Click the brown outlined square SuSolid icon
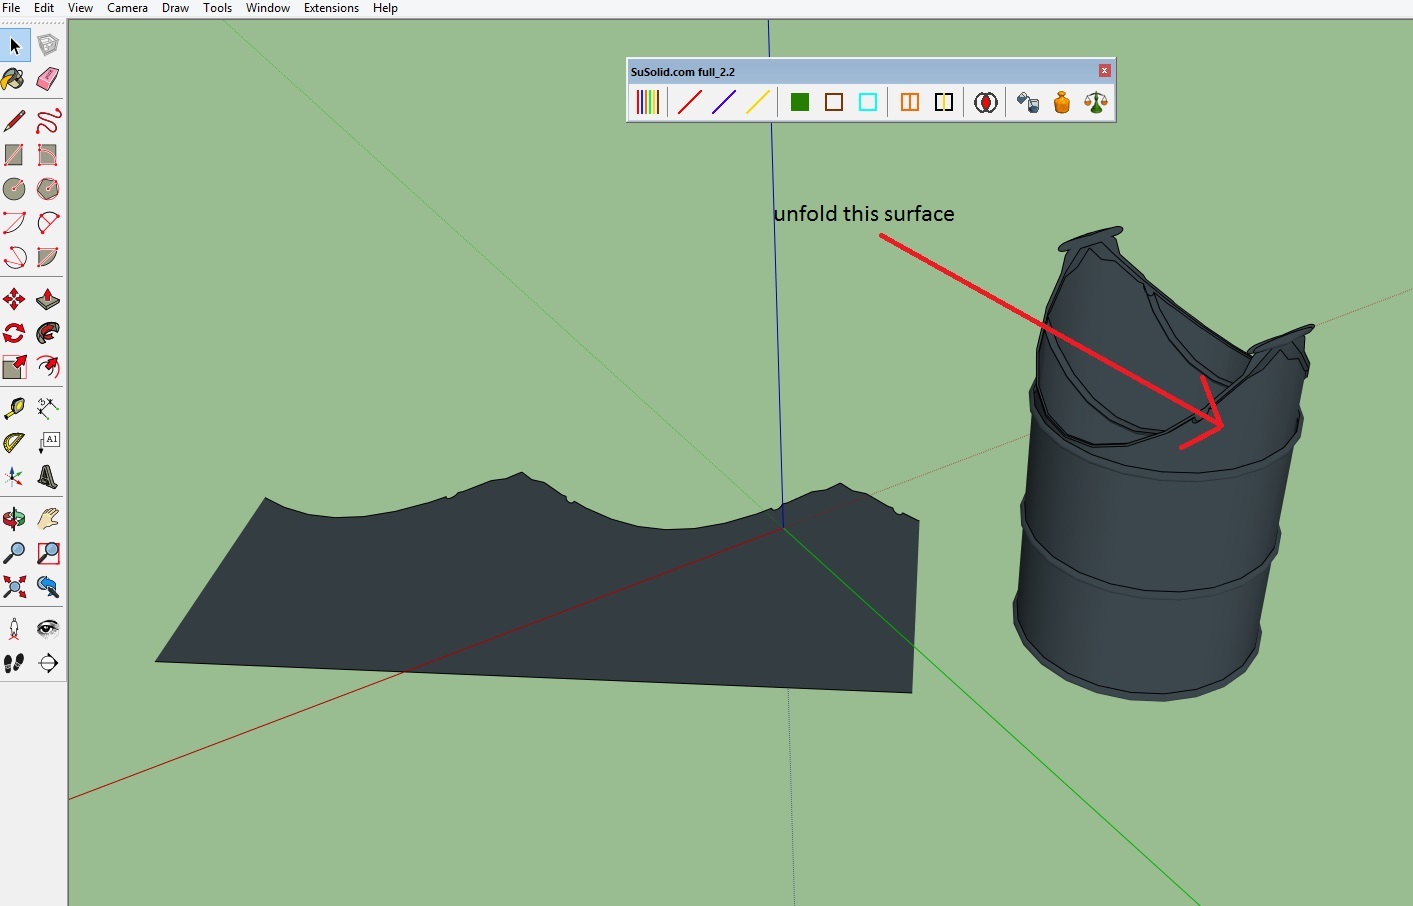This screenshot has width=1413, height=906. [834, 102]
